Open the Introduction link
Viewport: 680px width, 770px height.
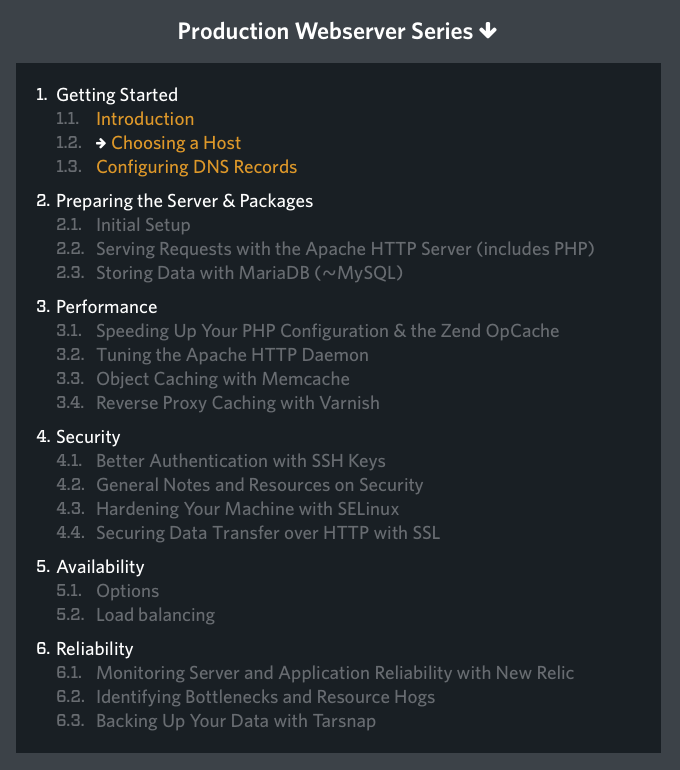click(145, 119)
